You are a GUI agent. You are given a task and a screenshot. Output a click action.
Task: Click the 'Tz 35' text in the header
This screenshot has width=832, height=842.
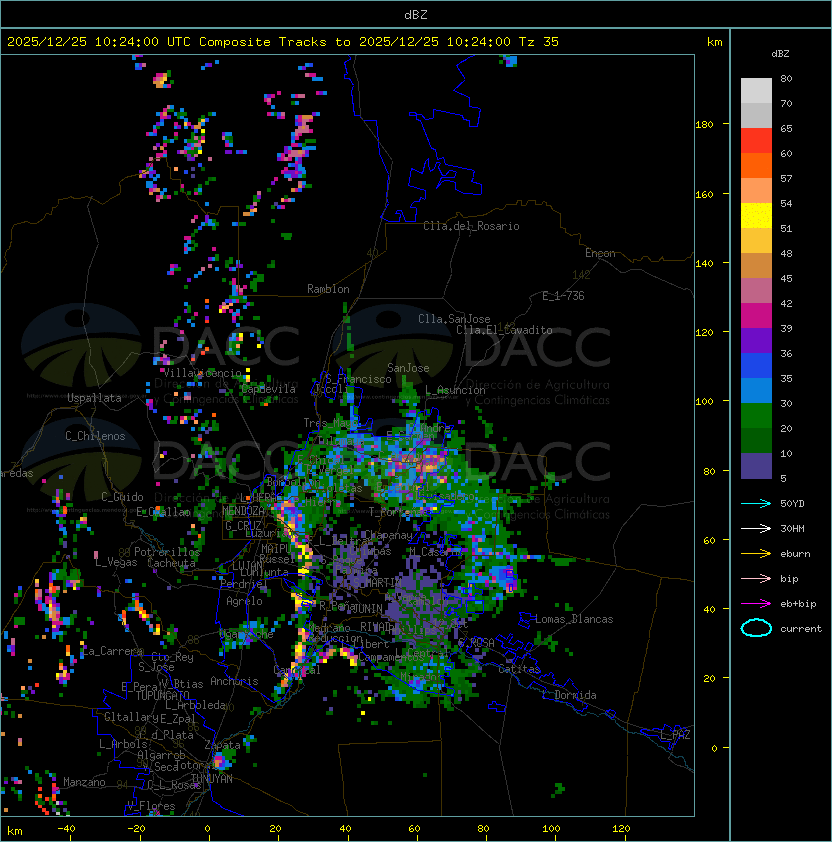[x=539, y=42]
